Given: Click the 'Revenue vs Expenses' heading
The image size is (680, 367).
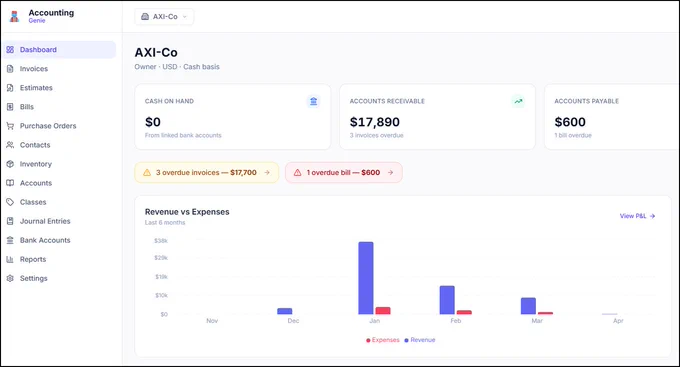Looking at the screenshot, I should pyautogui.click(x=187, y=212).
